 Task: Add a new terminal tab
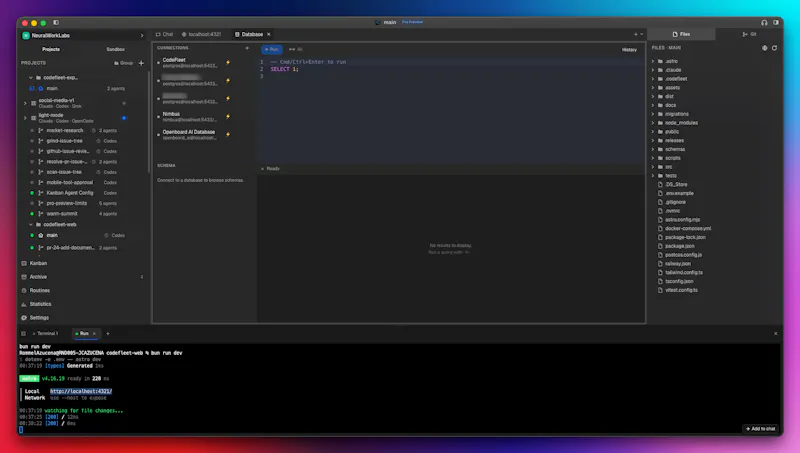click(x=108, y=334)
